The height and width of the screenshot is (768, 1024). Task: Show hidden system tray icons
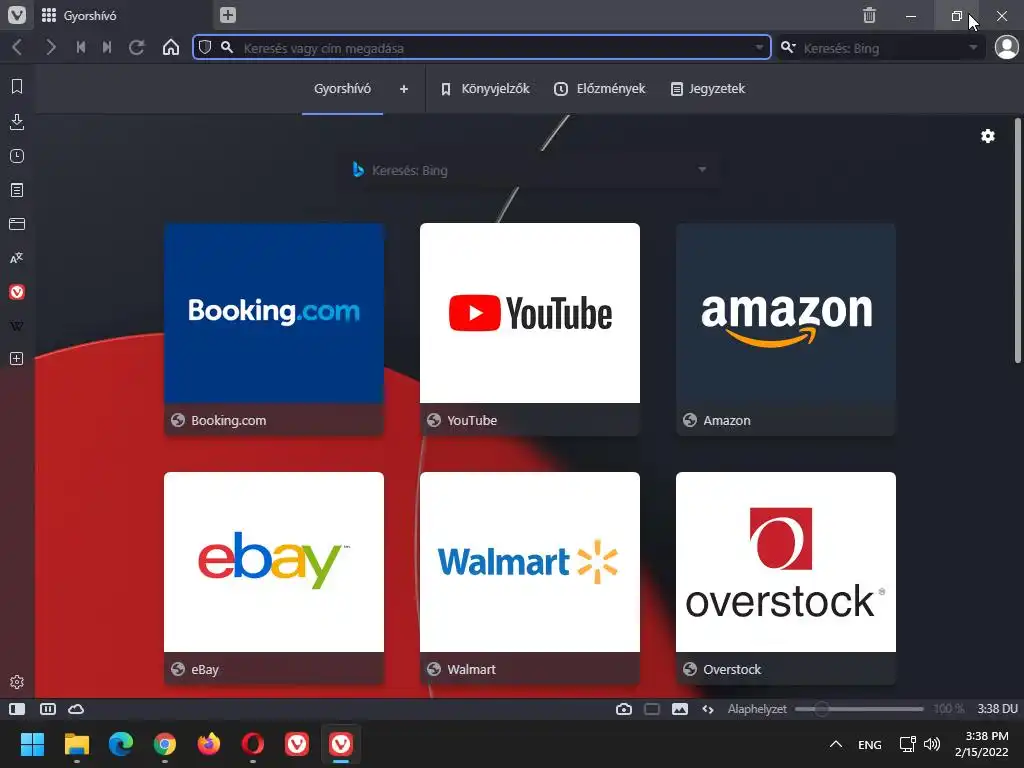(x=835, y=744)
